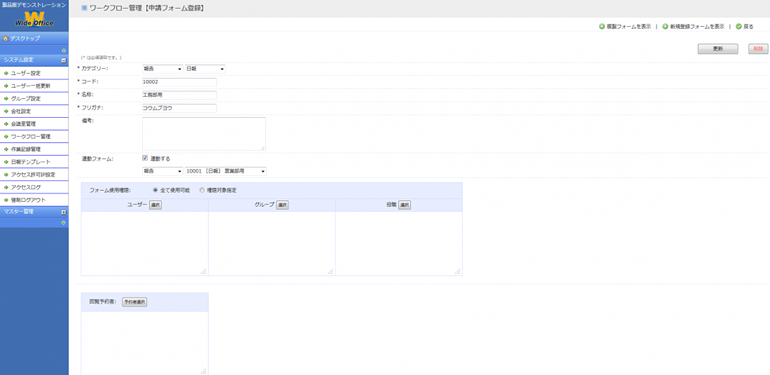
Task: Open the 10001 [日報] 営業部用 linked form dropdown
Action: 225,171
